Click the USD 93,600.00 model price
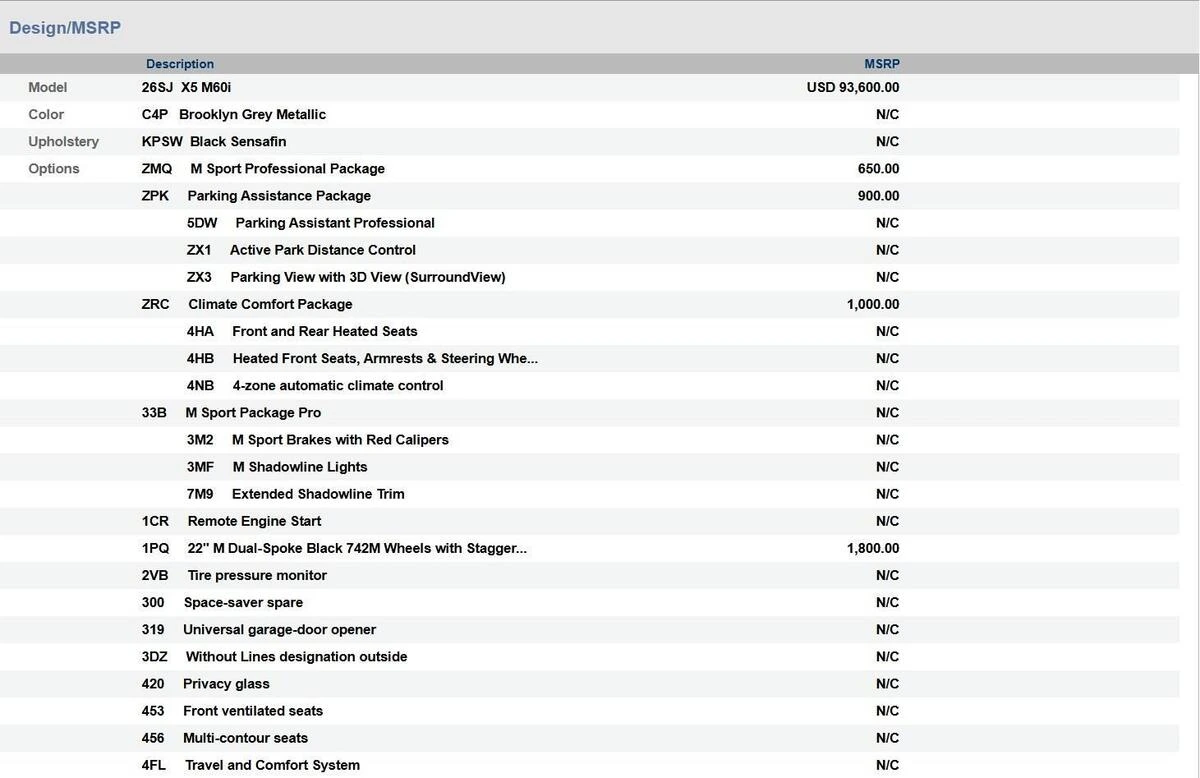The height and width of the screenshot is (778, 1200). coord(852,88)
